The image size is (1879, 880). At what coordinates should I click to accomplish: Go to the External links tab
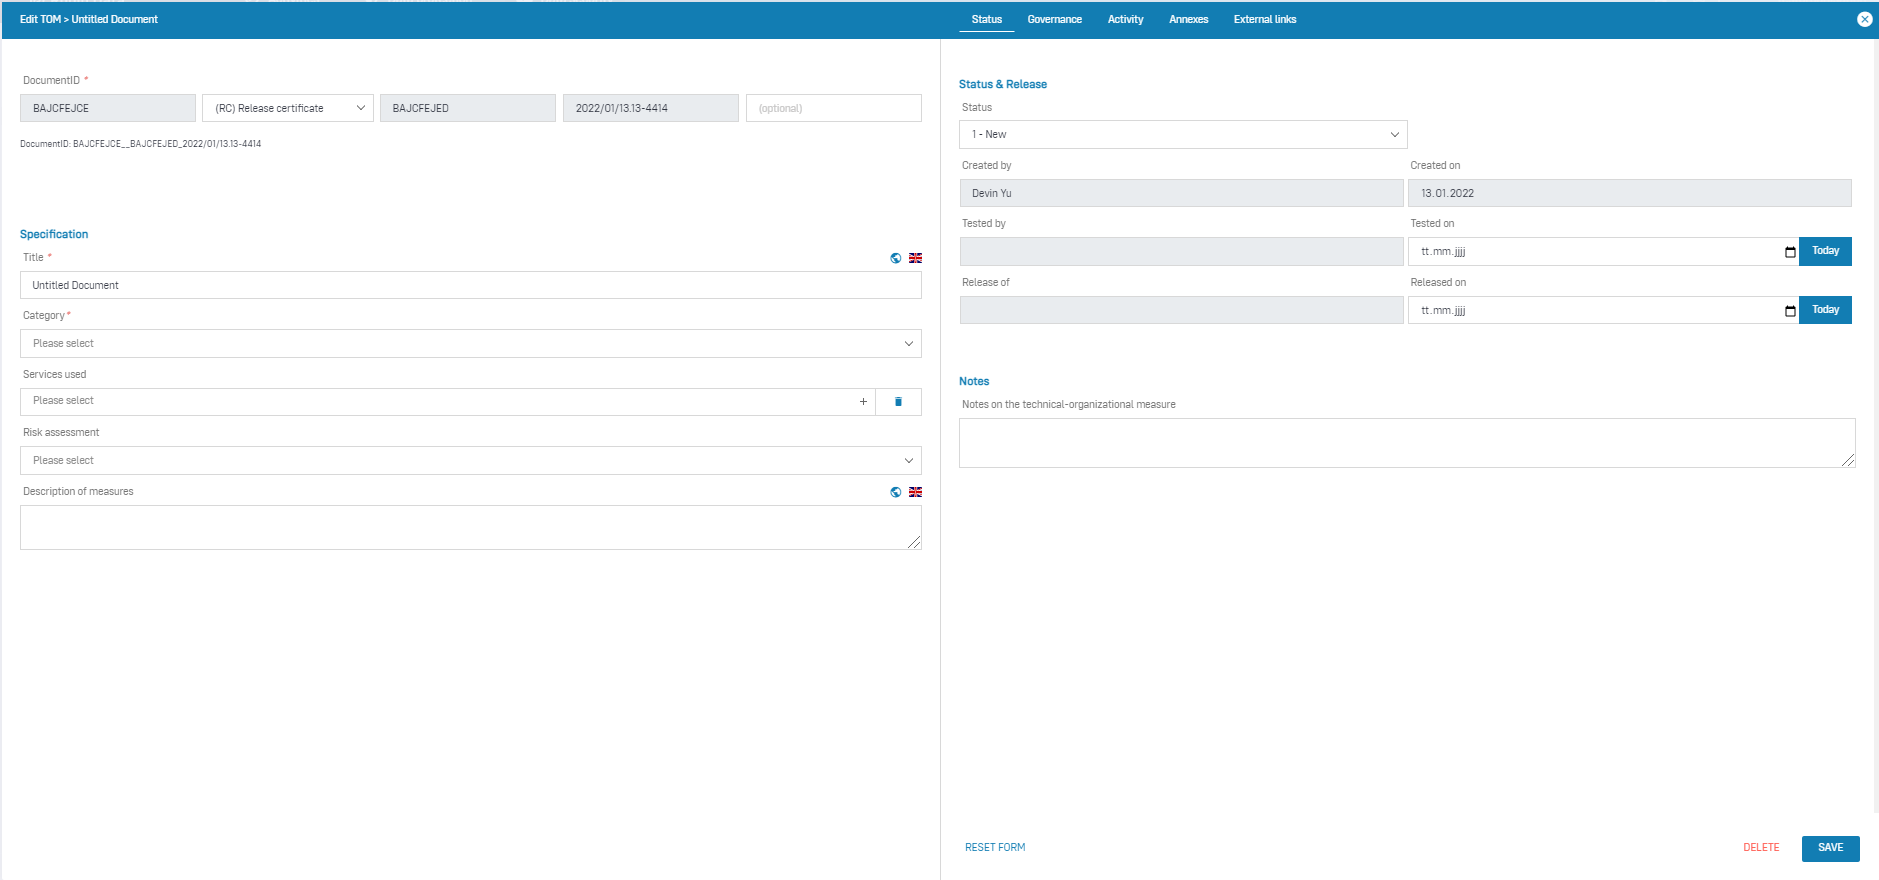[x=1264, y=19]
